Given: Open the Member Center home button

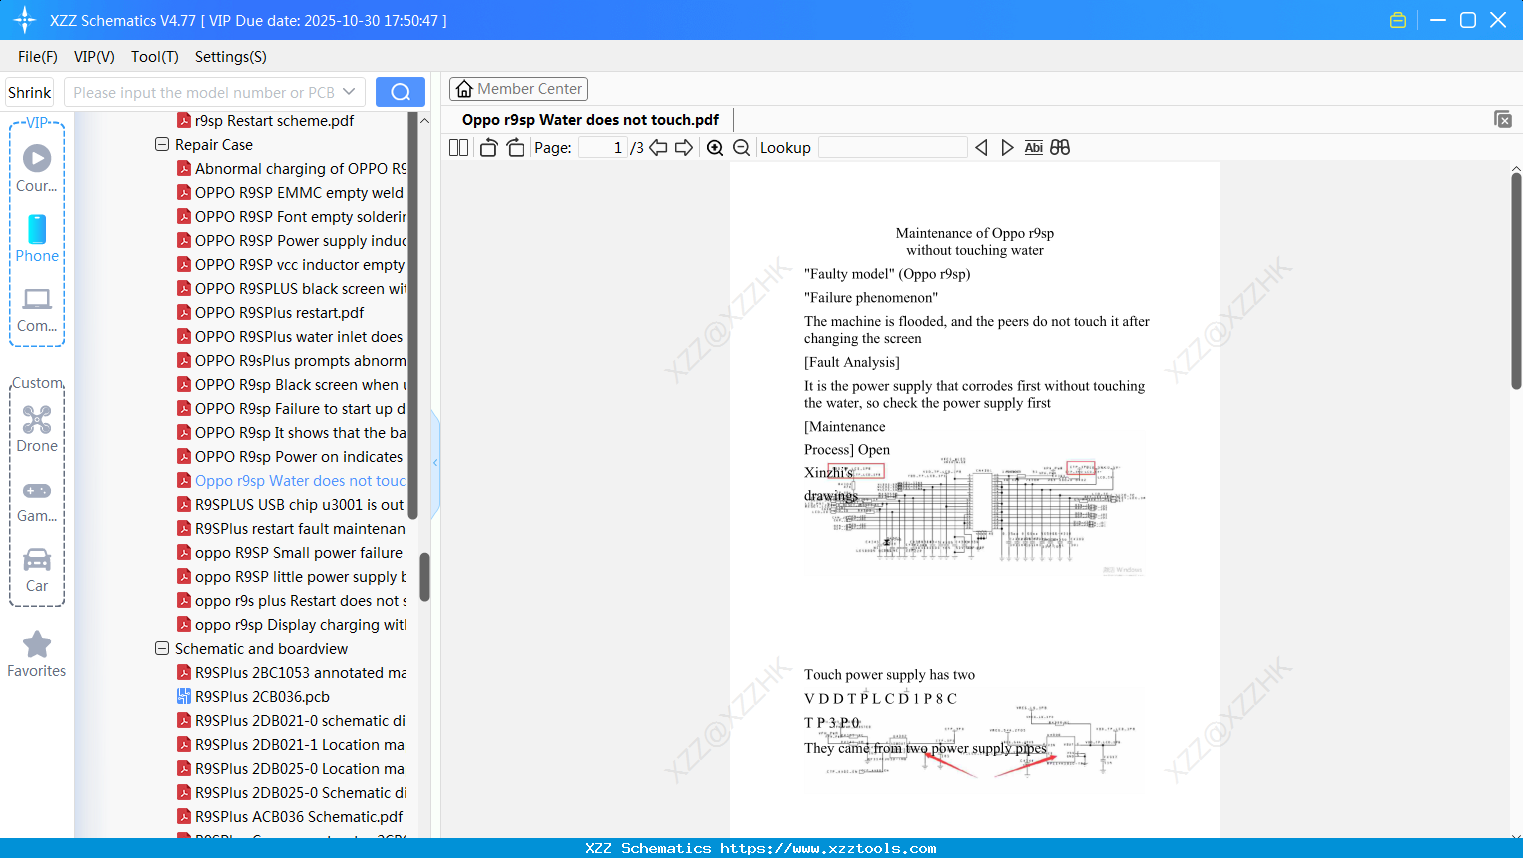Looking at the screenshot, I should (518, 89).
